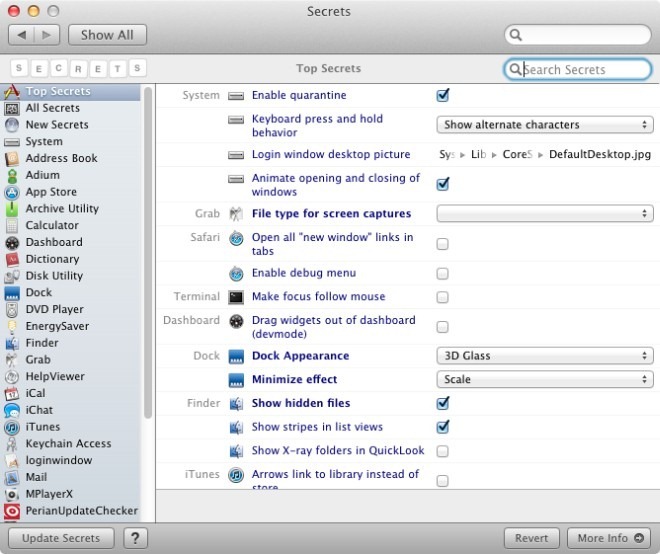The height and width of the screenshot is (554, 660).
Task: Select All Secrets label in sidebar
Action: pyautogui.click(x=53, y=108)
